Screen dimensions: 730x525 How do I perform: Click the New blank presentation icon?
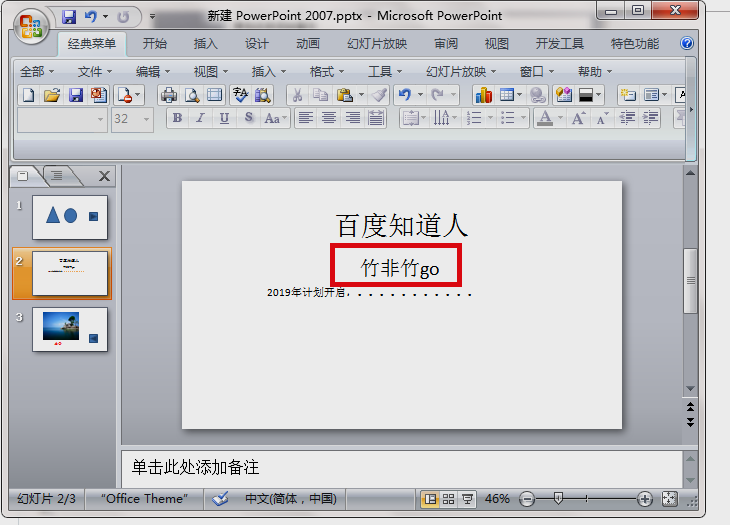28,95
